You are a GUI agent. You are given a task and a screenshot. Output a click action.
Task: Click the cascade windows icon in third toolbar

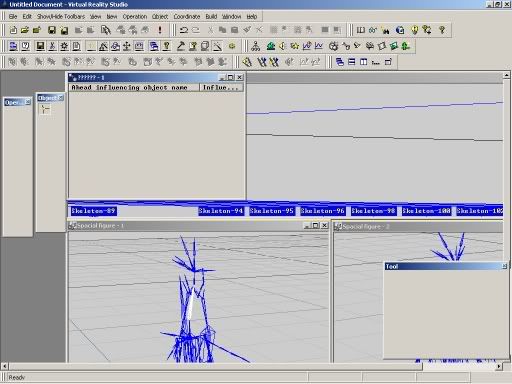click(340, 62)
